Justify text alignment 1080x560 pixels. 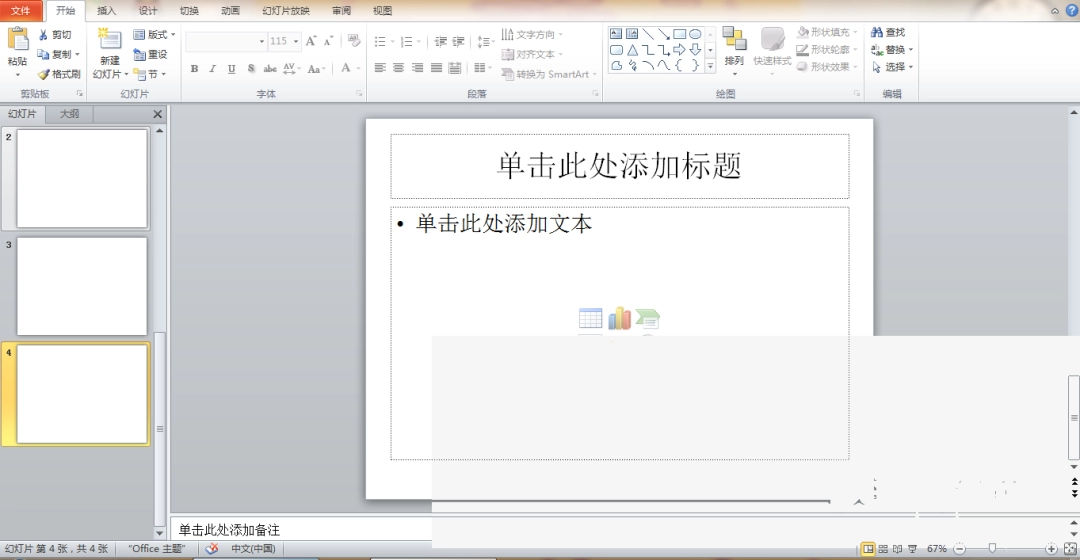(436, 68)
